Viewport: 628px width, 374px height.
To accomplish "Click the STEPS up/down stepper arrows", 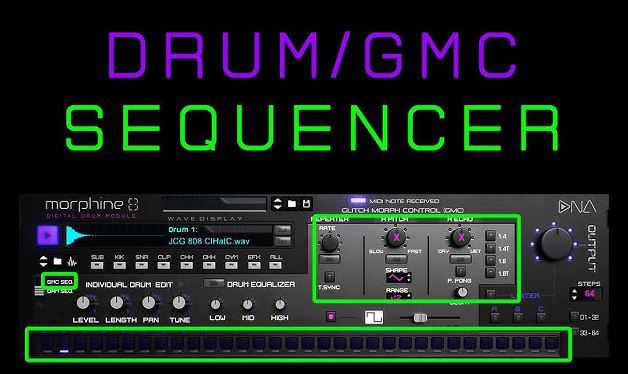I will pos(574,294).
